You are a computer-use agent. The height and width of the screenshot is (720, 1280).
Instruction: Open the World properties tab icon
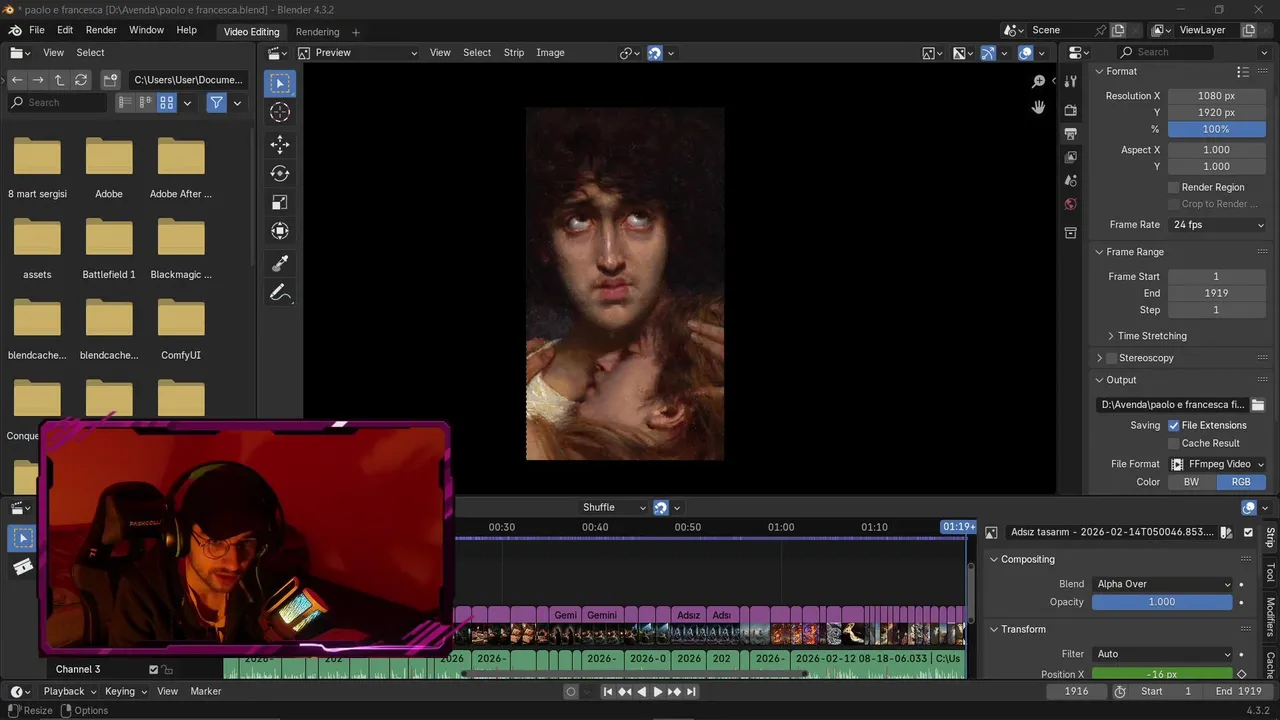point(1071,204)
